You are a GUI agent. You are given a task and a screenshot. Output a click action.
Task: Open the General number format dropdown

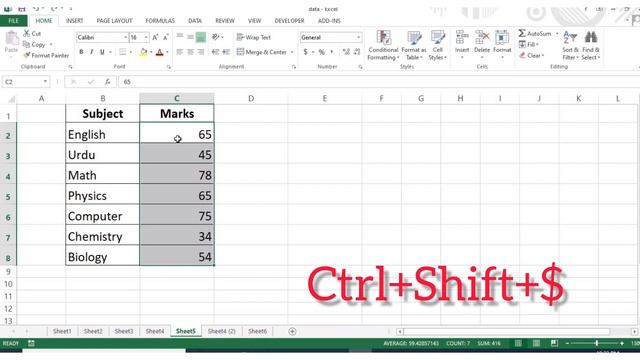point(358,38)
